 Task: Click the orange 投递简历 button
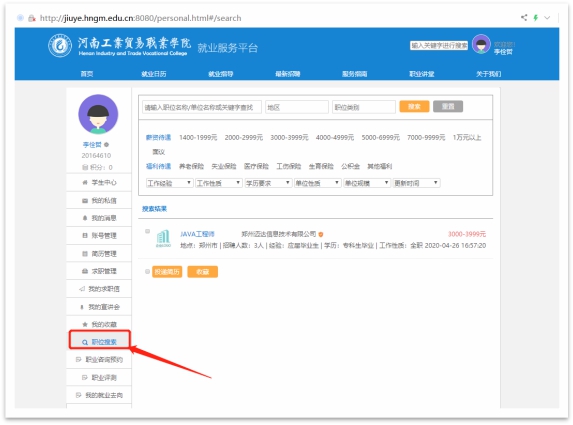[167, 272]
